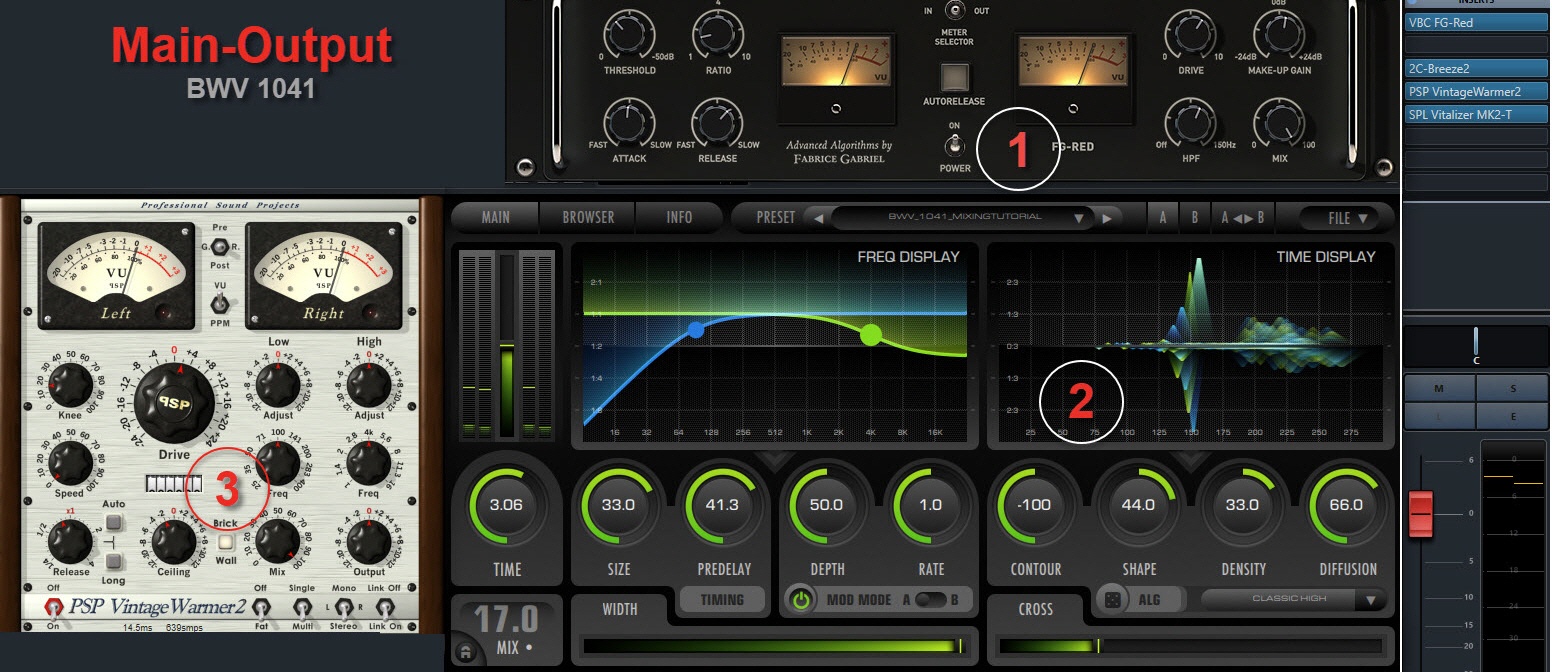Expand the time display panel chevron
1552x672 pixels.
point(1191,459)
